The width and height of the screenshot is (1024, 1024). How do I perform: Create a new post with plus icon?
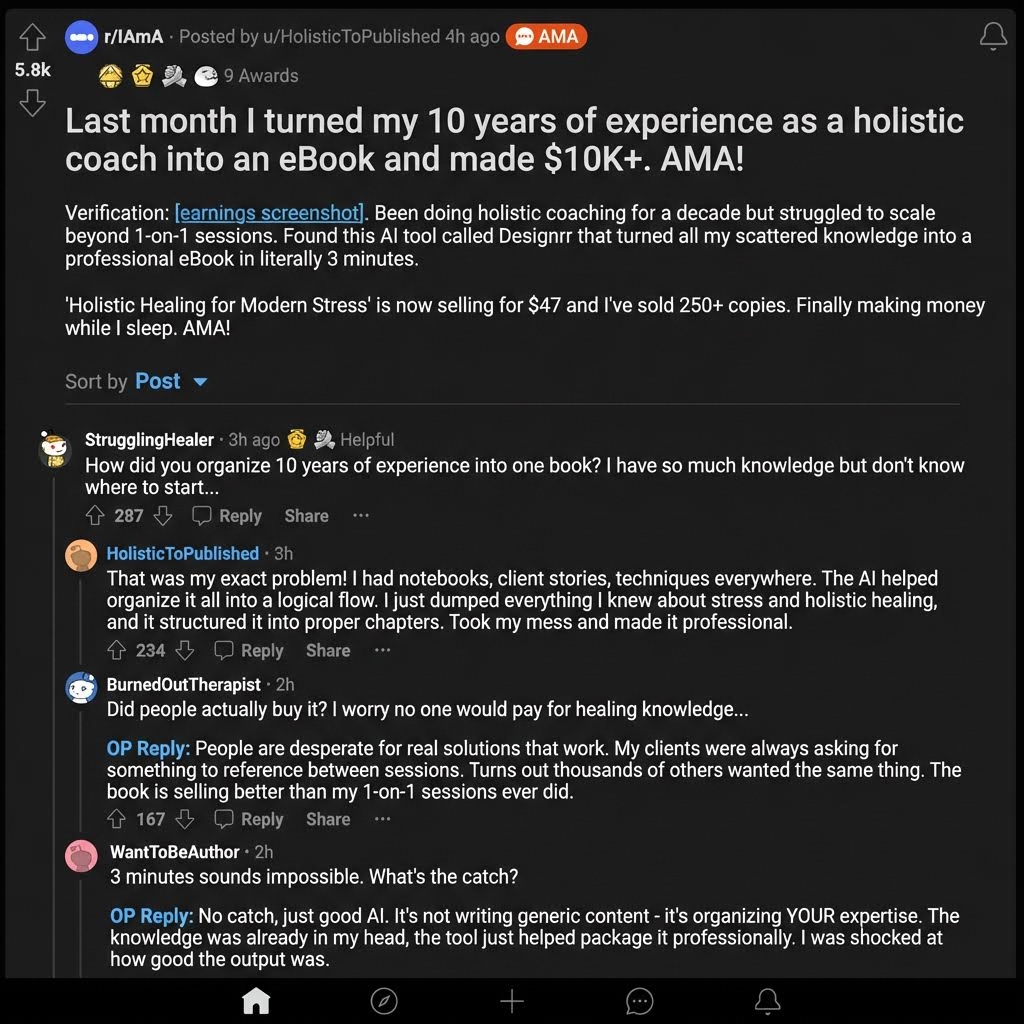pyautogui.click(x=512, y=1000)
